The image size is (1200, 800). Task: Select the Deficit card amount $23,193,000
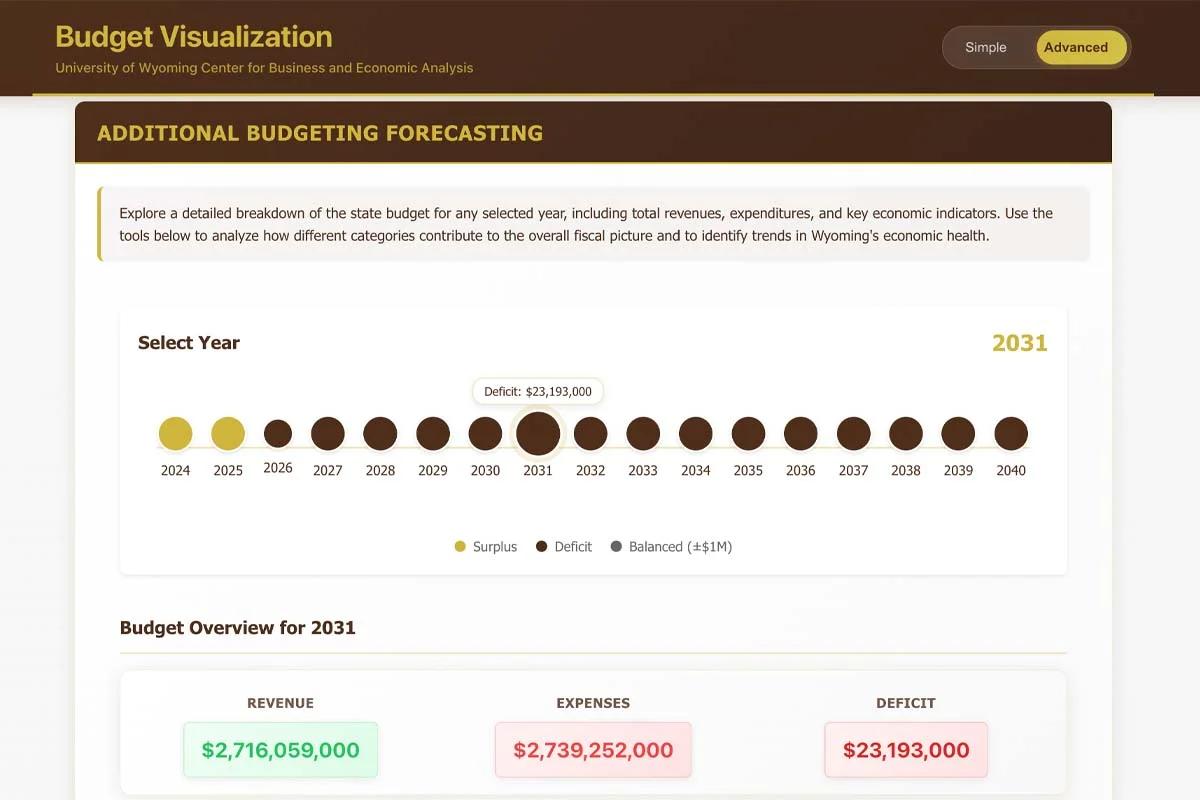[x=905, y=749]
